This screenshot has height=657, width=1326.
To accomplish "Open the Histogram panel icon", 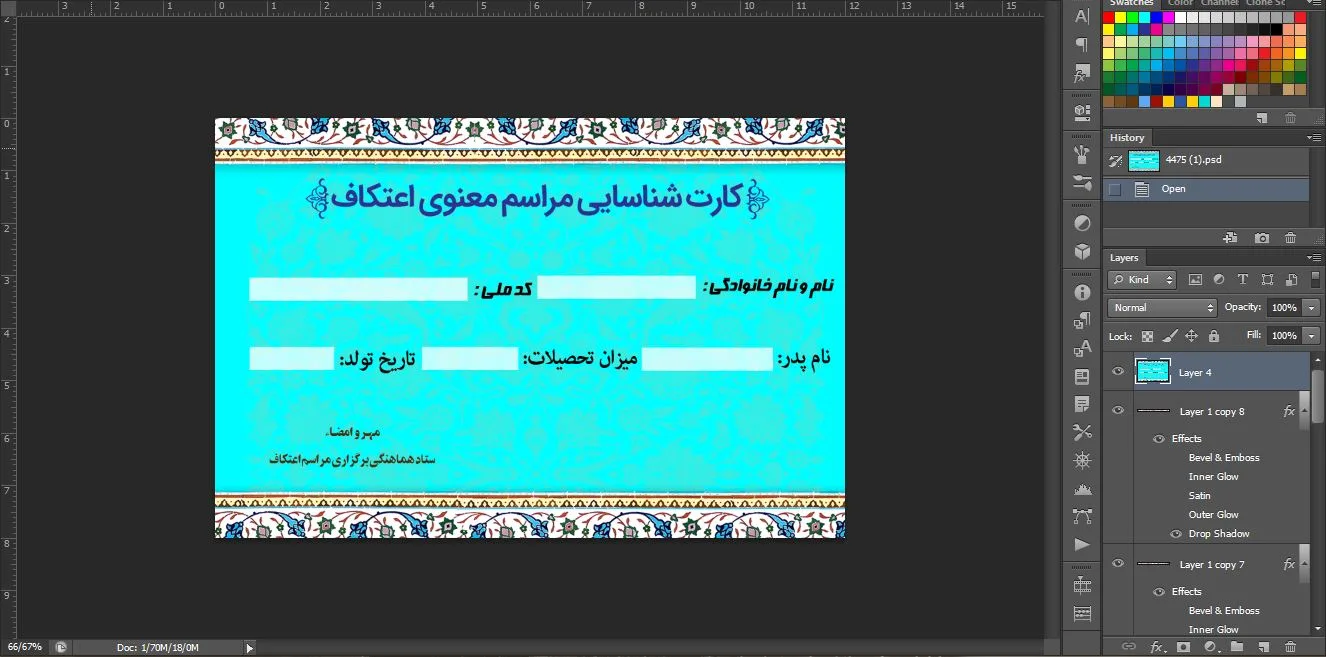I will point(1081,488).
